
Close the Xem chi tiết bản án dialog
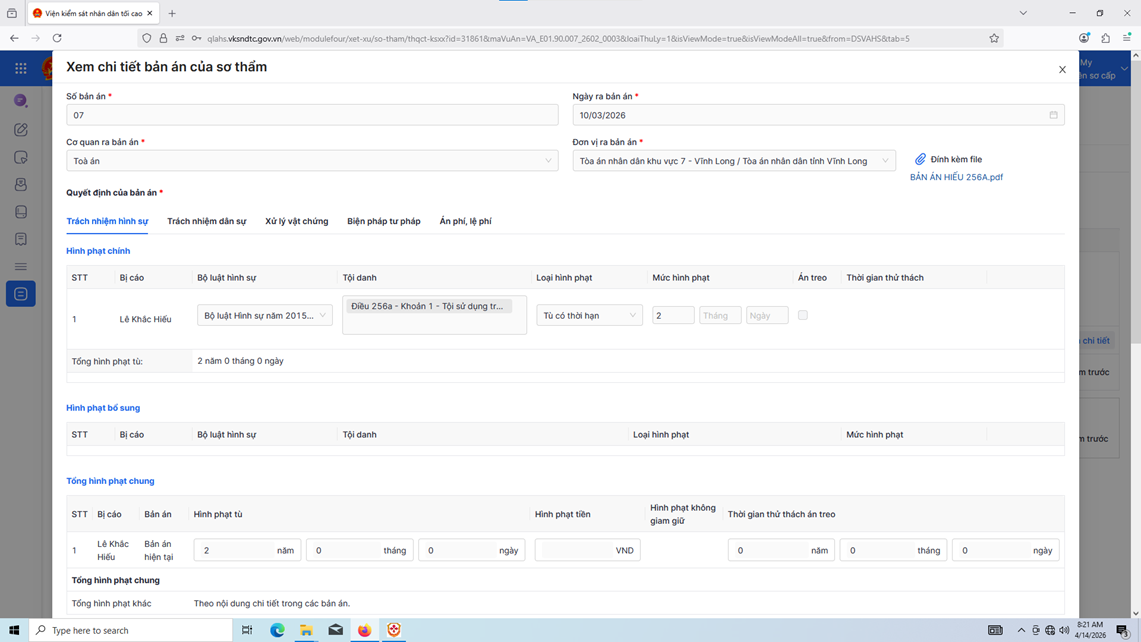(x=1062, y=70)
